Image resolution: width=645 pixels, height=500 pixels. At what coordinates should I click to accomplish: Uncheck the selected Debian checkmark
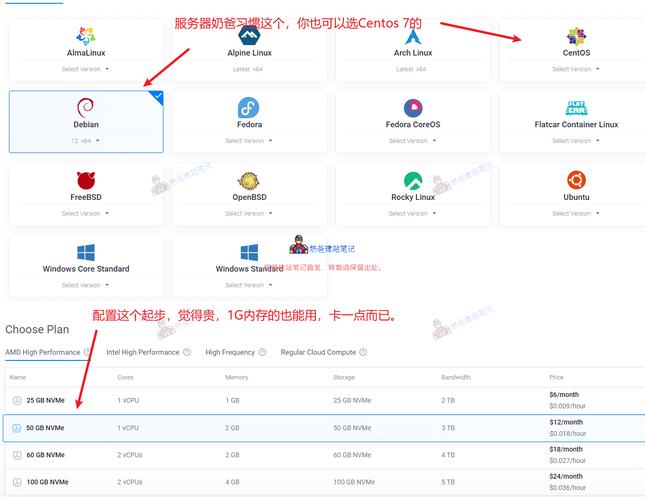[158, 97]
